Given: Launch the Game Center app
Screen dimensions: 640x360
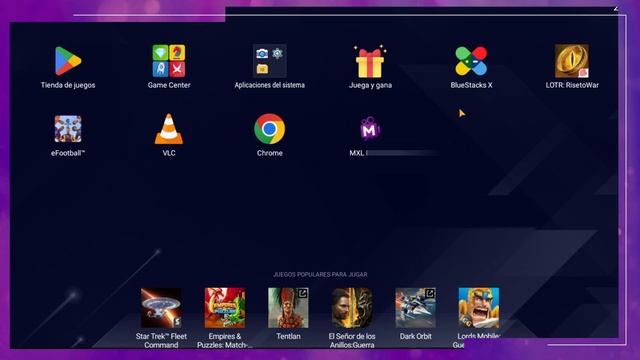Looking at the screenshot, I should (169, 61).
